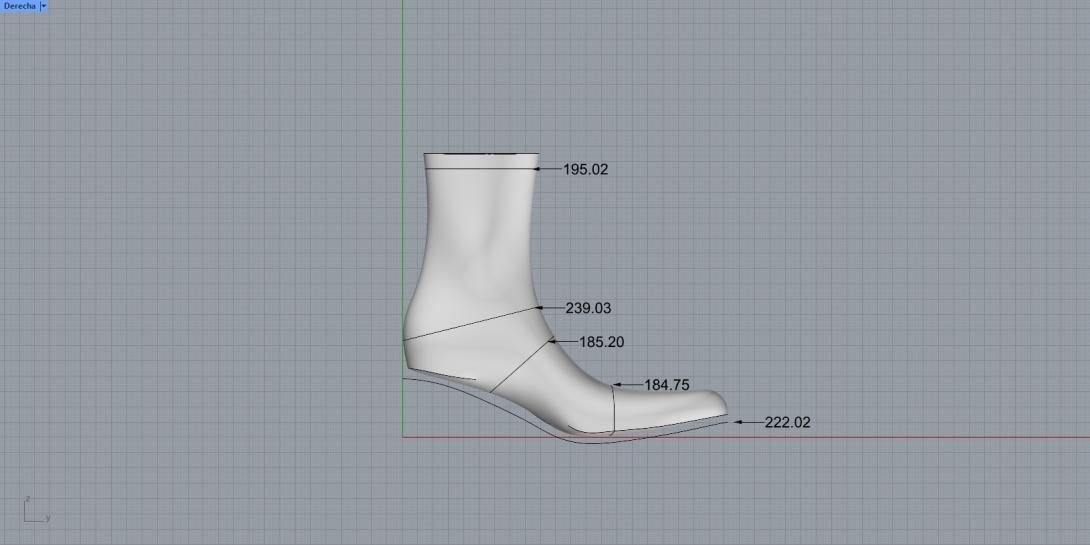Viewport: 1090px width, 545px height.
Task: Select the 195.02 dimension label
Action: tap(585, 169)
